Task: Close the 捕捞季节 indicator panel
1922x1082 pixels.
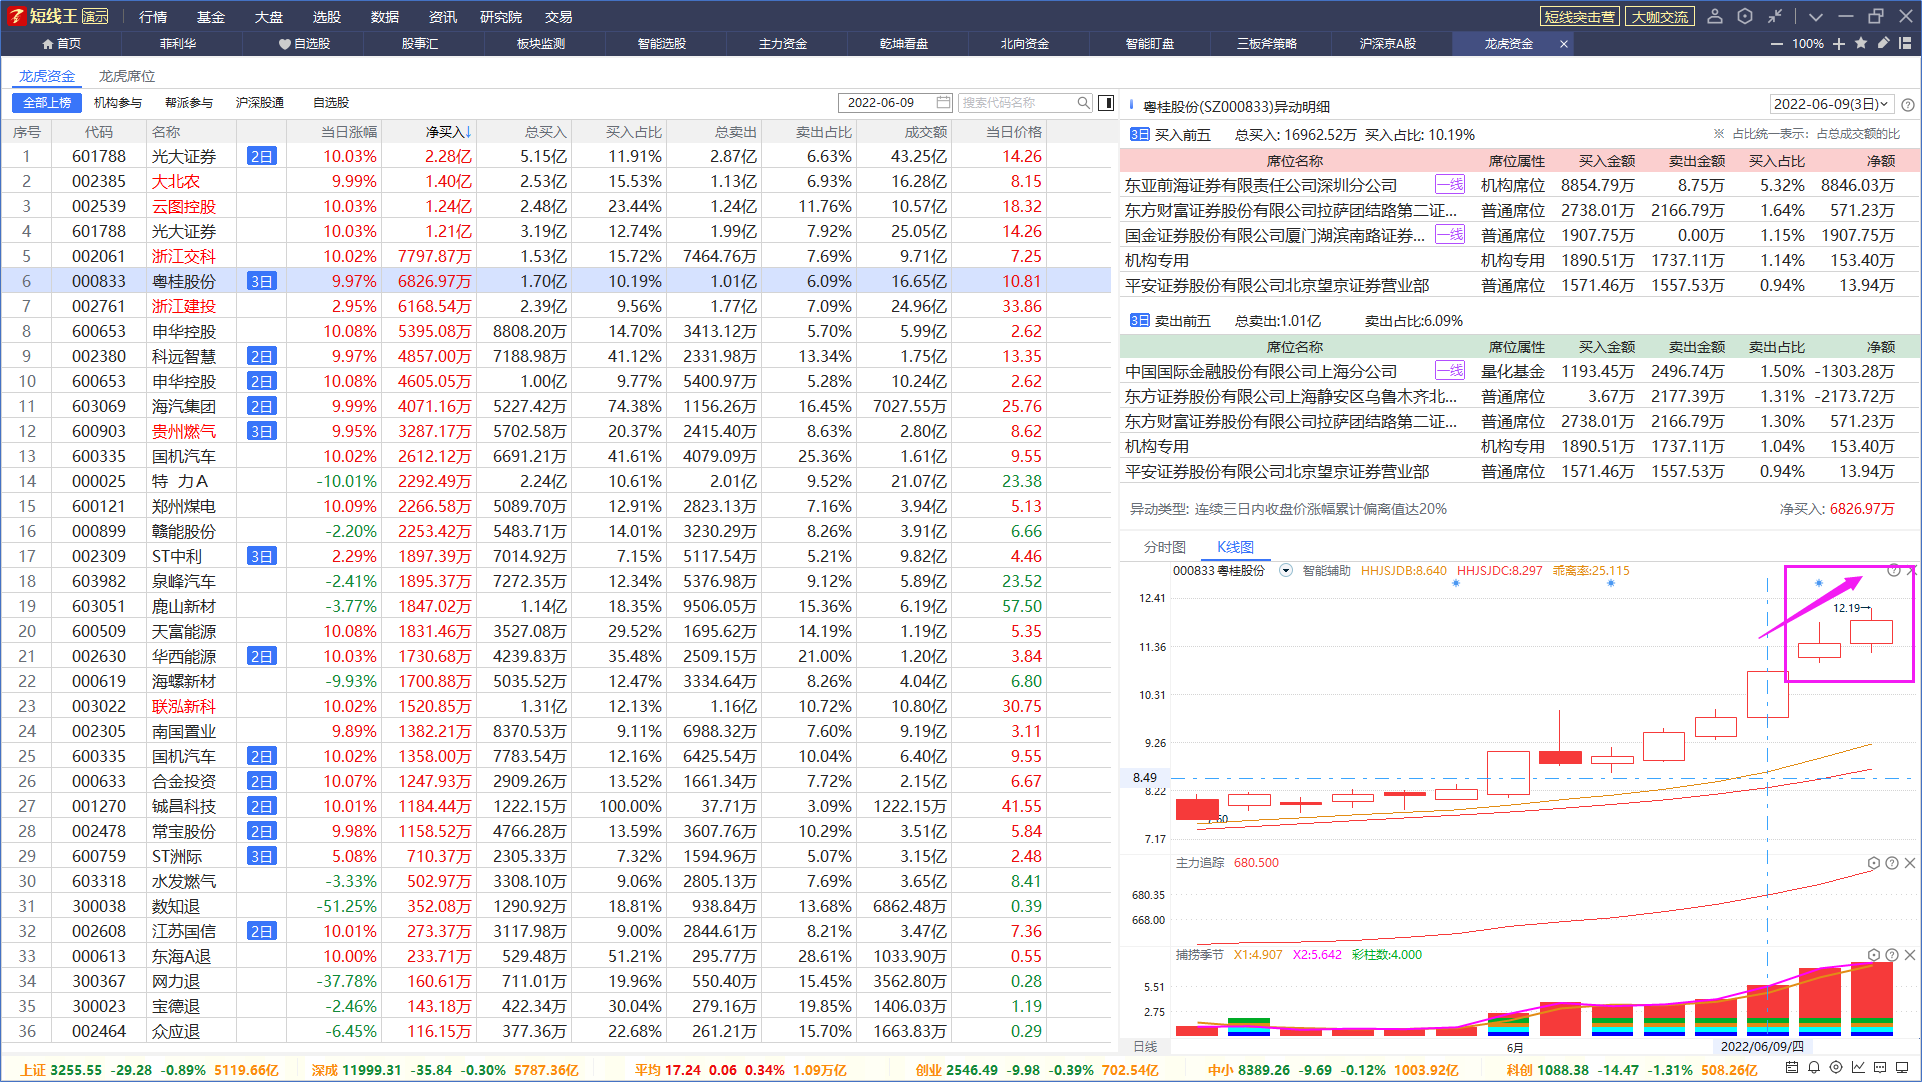Action: 1910,955
